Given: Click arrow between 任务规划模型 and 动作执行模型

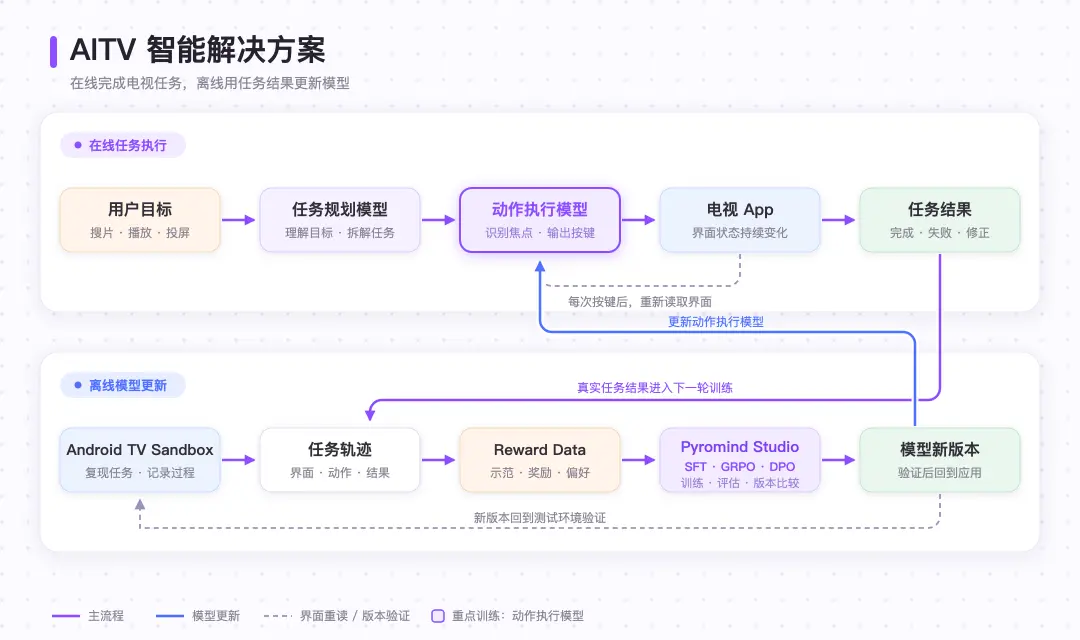Looking at the screenshot, I should point(439,220).
